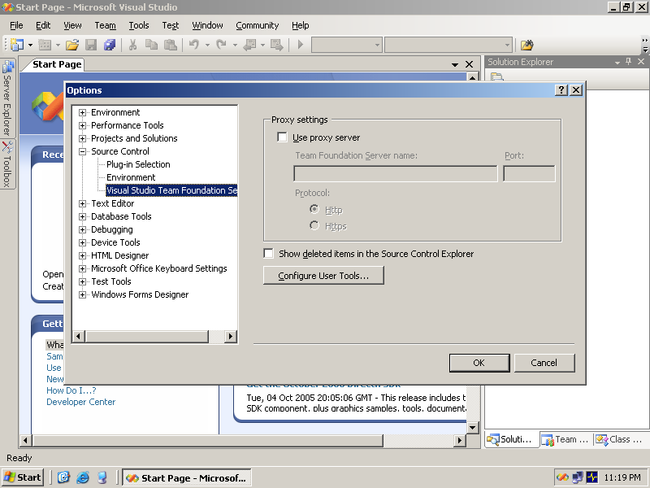
Task: Click tree horizontal scrollbar right arrow
Action: click(x=230, y=336)
